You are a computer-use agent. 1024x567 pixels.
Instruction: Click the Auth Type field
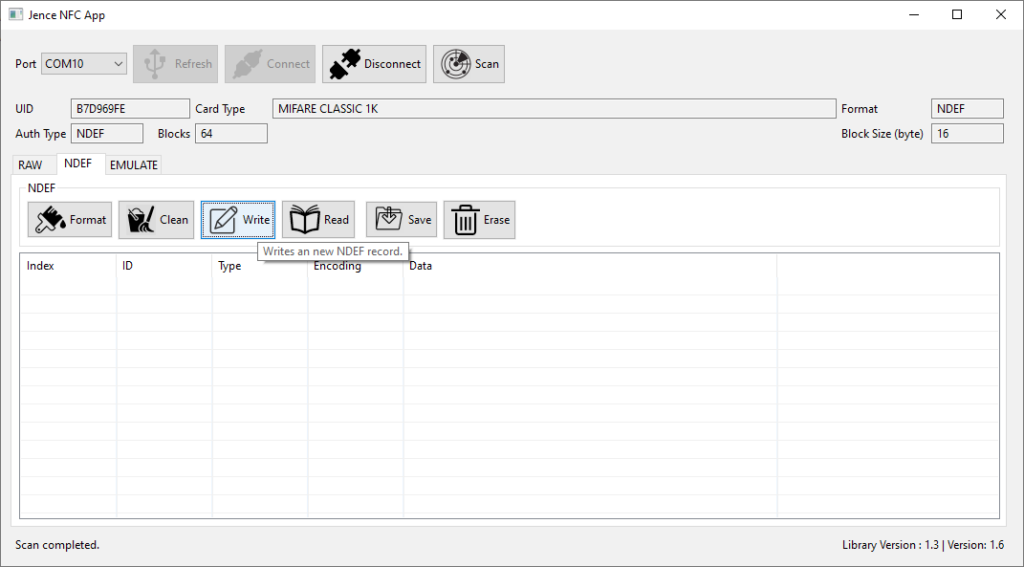click(107, 133)
